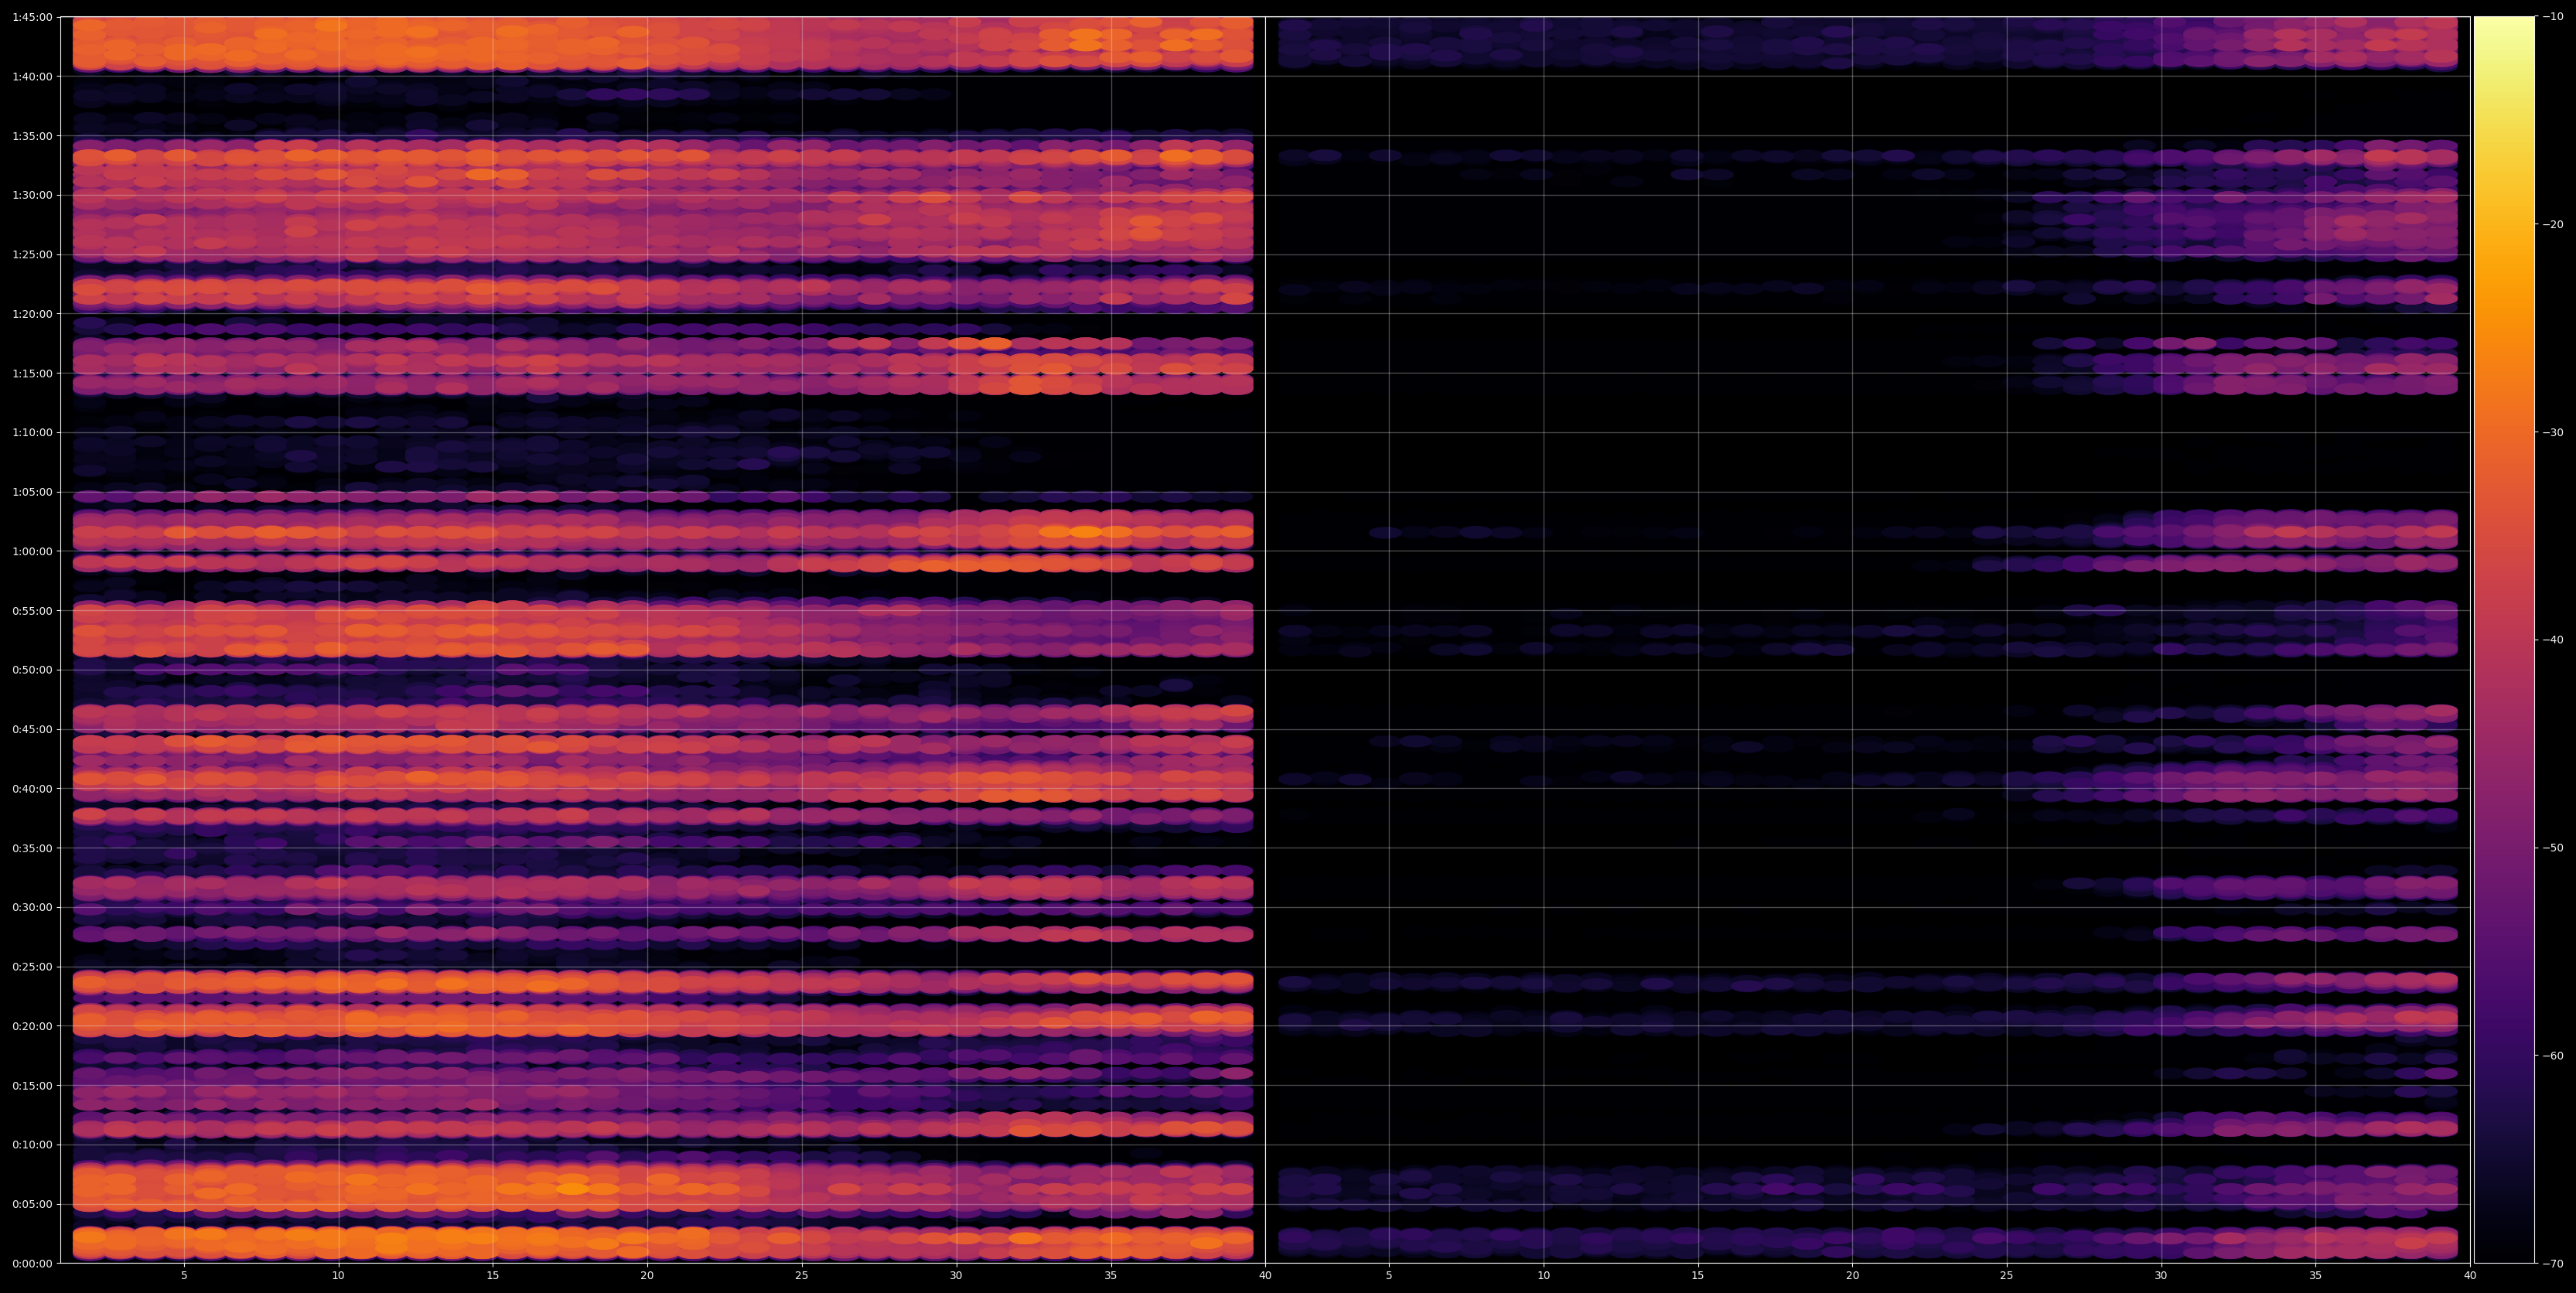
Task: Click x-axis label 15 under right heatmap
Action: pyautogui.click(x=1698, y=1275)
